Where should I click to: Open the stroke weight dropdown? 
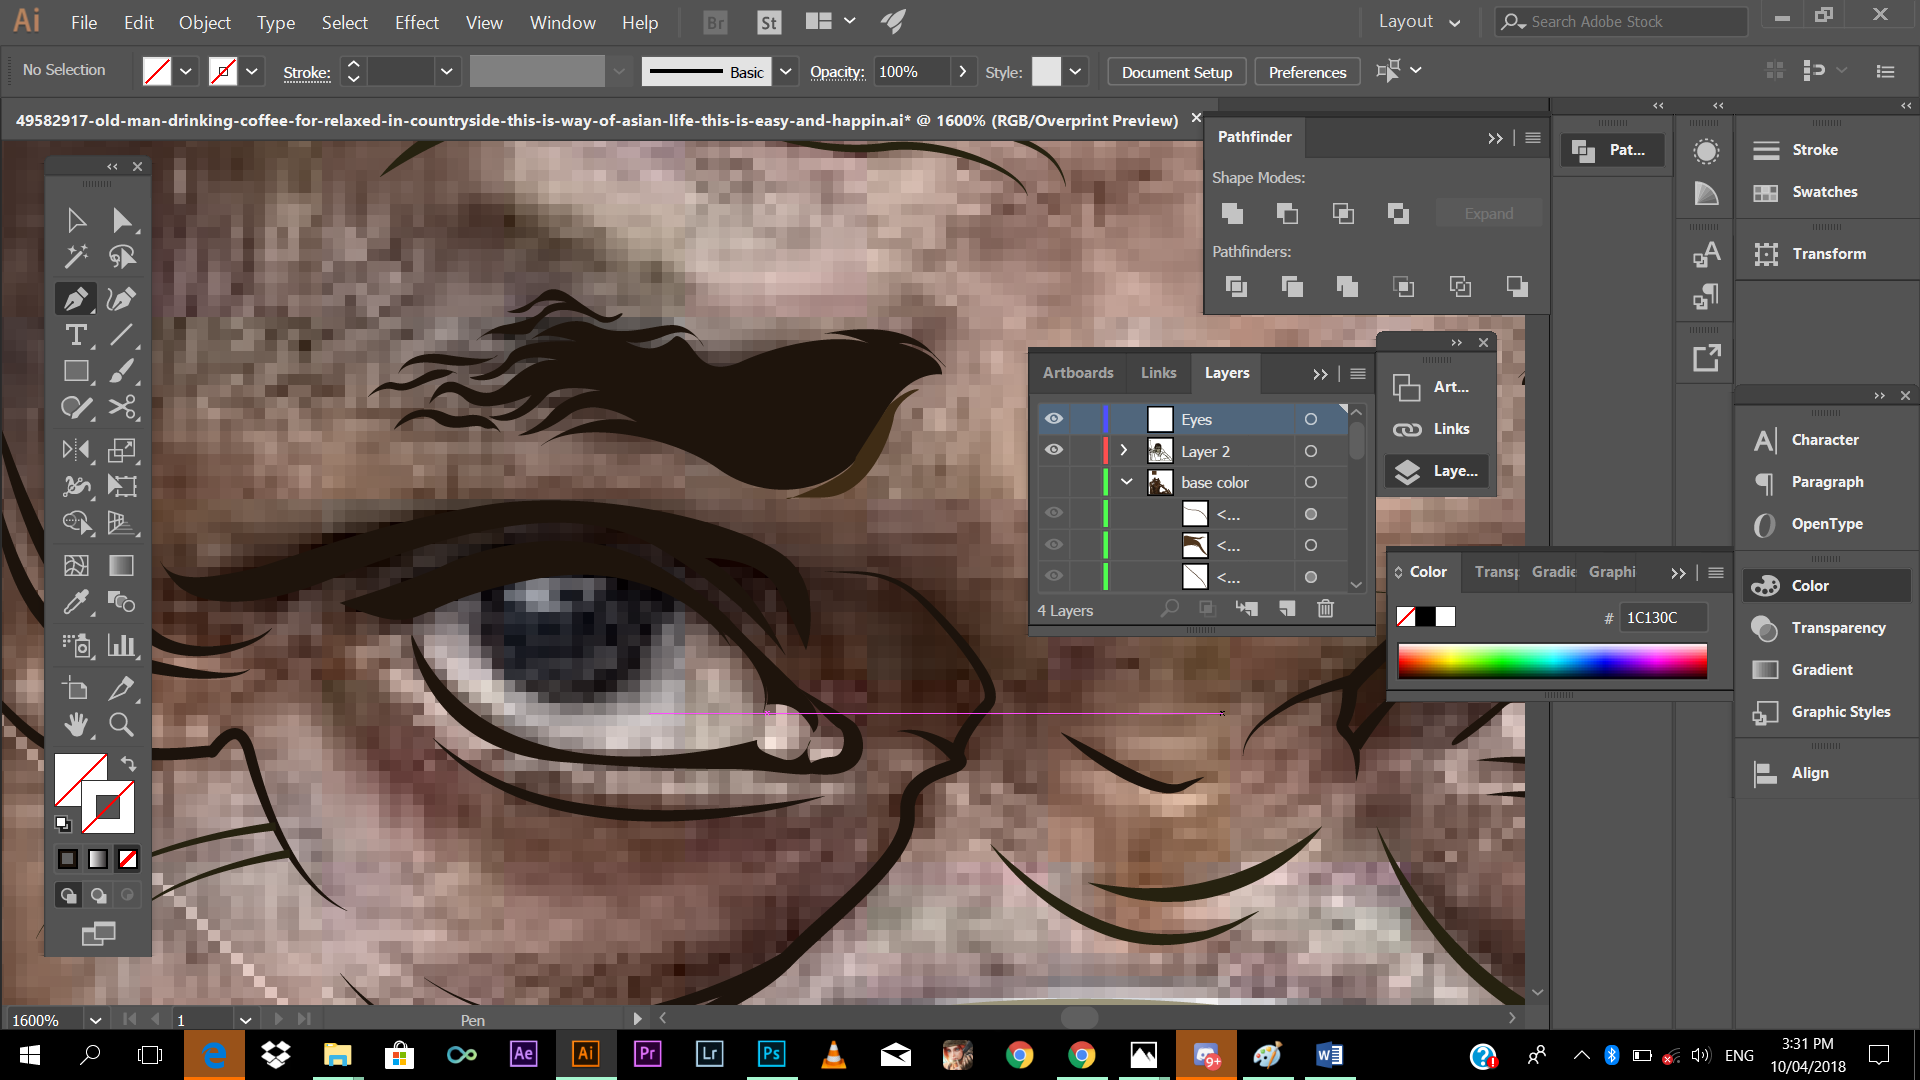pyautogui.click(x=447, y=71)
